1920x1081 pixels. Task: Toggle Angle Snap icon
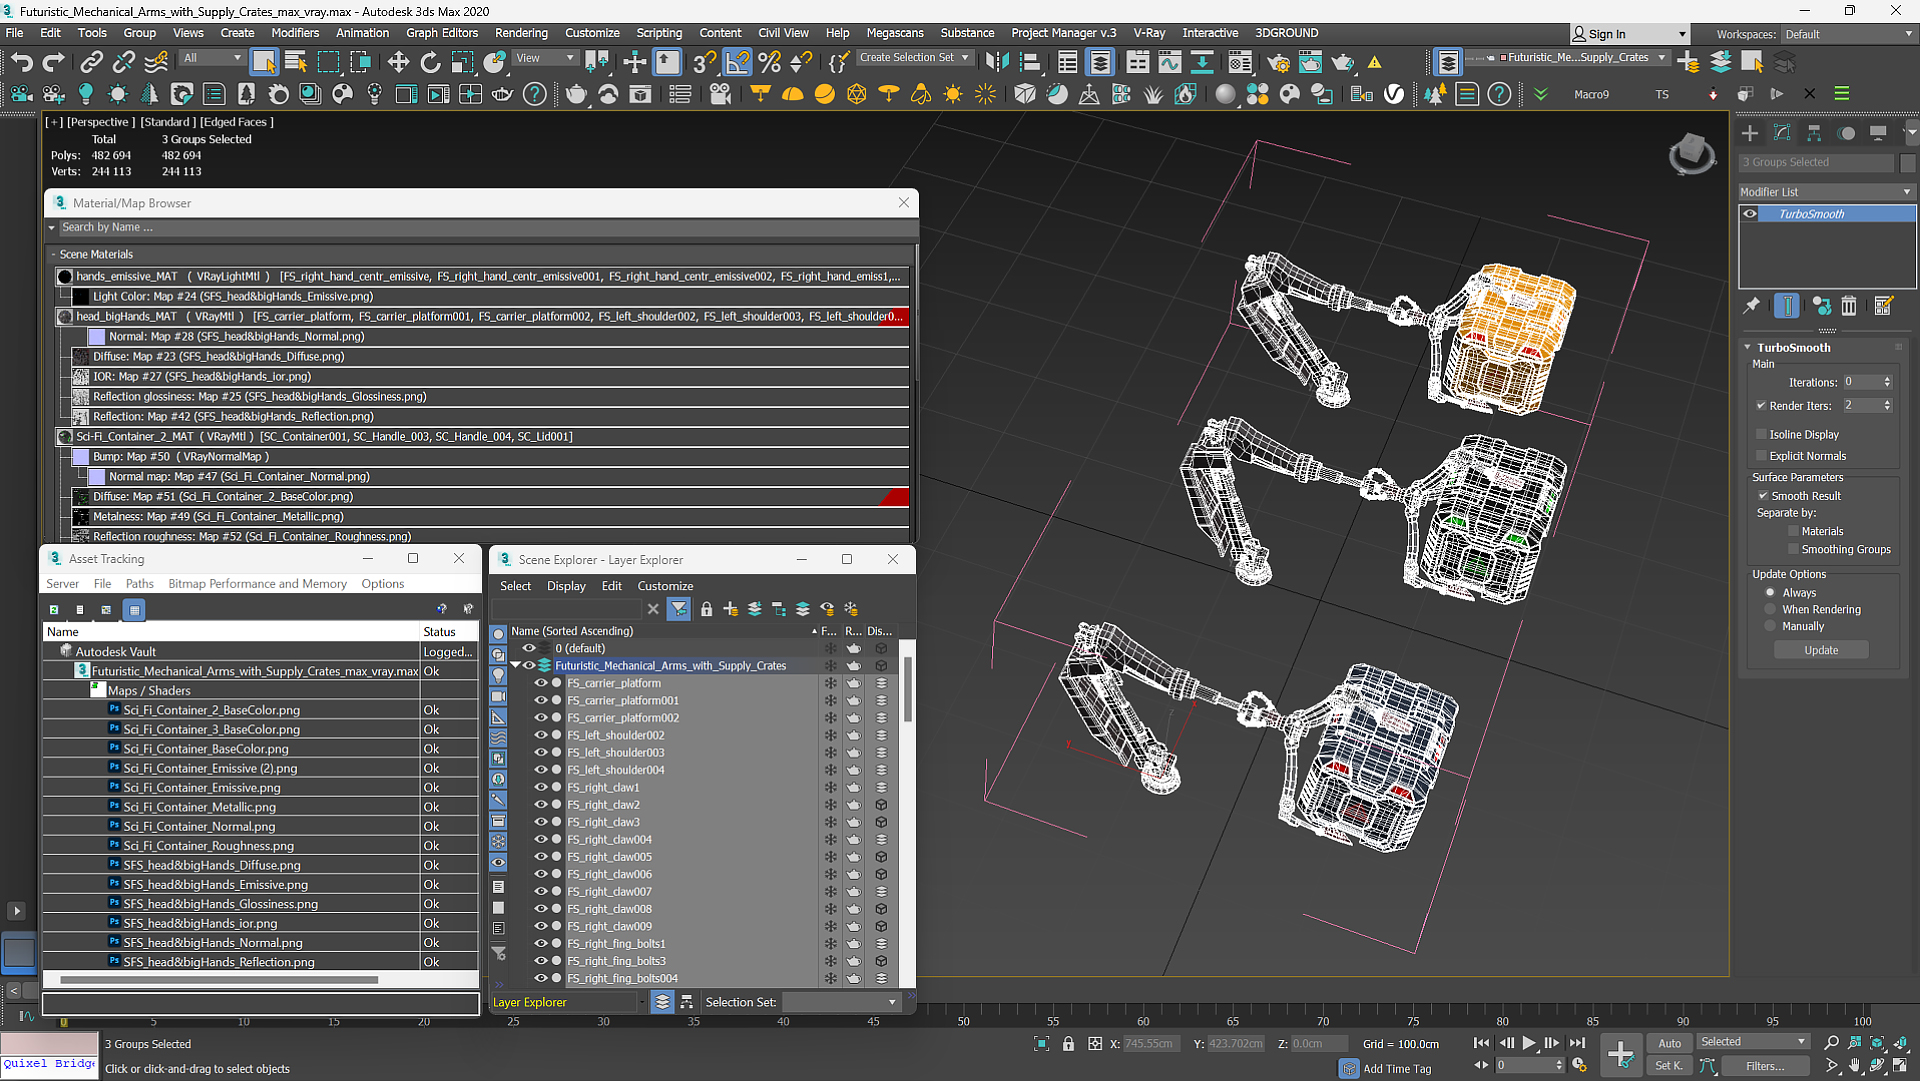(x=737, y=62)
